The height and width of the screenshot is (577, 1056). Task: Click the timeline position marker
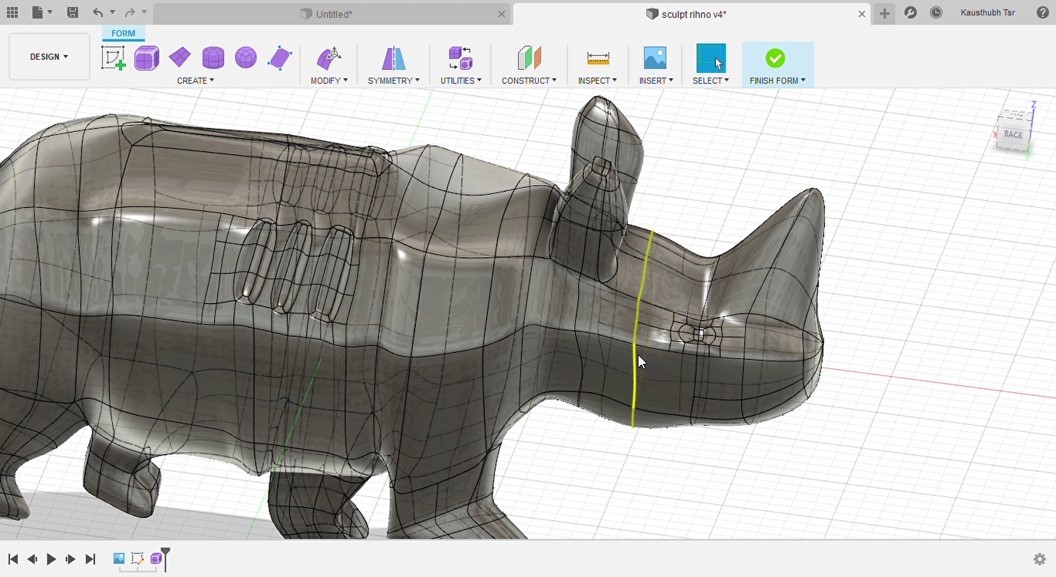click(x=166, y=558)
